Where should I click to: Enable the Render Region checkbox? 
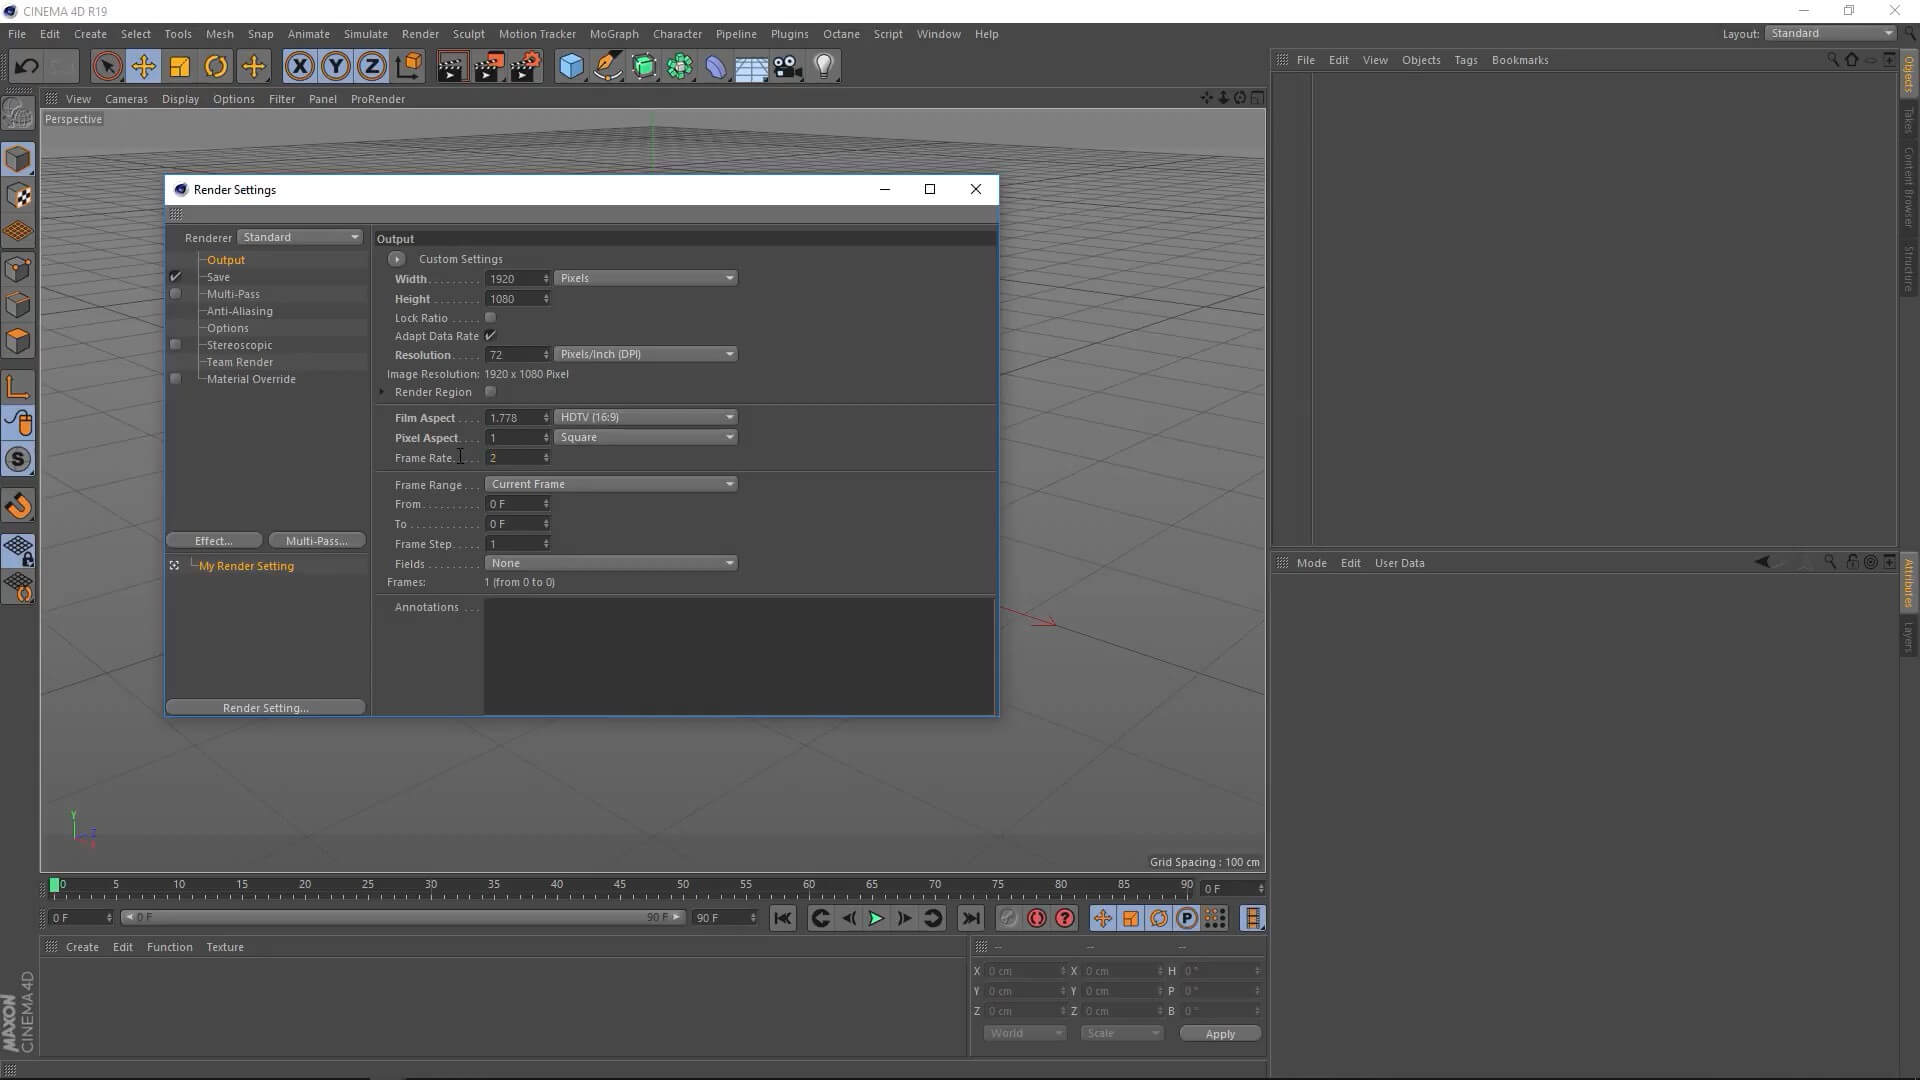pos(490,392)
